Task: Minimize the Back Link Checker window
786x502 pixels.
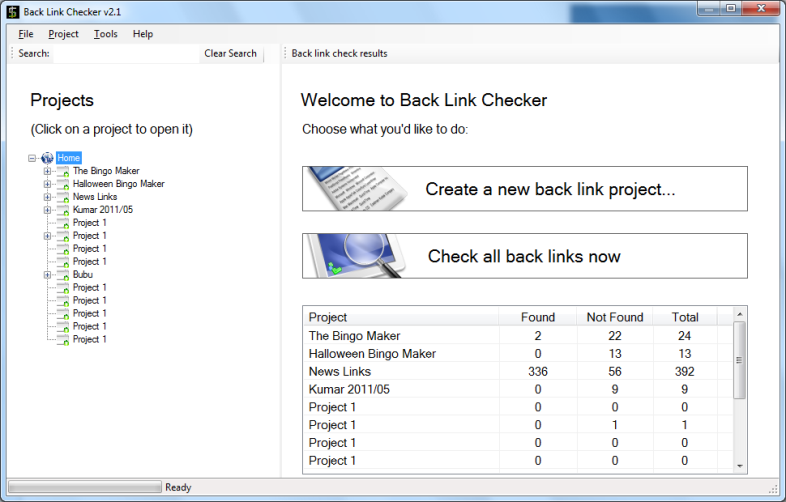Action: pyautogui.click(x=709, y=9)
